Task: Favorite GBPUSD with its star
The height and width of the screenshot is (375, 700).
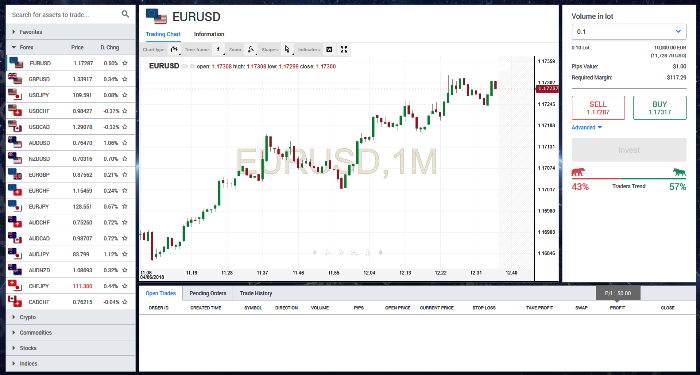Action: pyautogui.click(x=125, y=79)
